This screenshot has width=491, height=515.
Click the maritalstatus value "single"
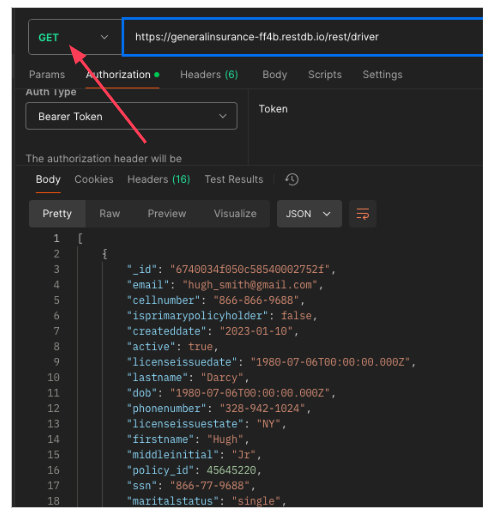pyautogui.click(x=256, y=501)
